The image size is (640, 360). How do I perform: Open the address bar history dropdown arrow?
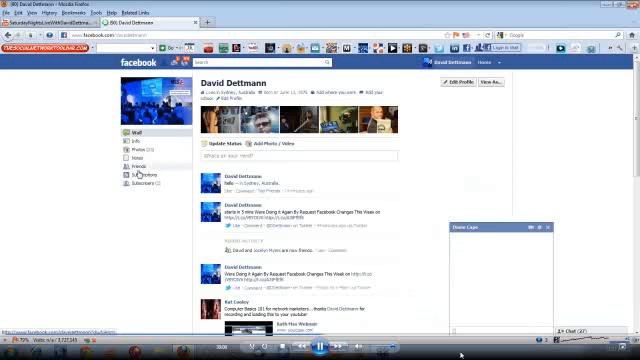click(478, 35)
